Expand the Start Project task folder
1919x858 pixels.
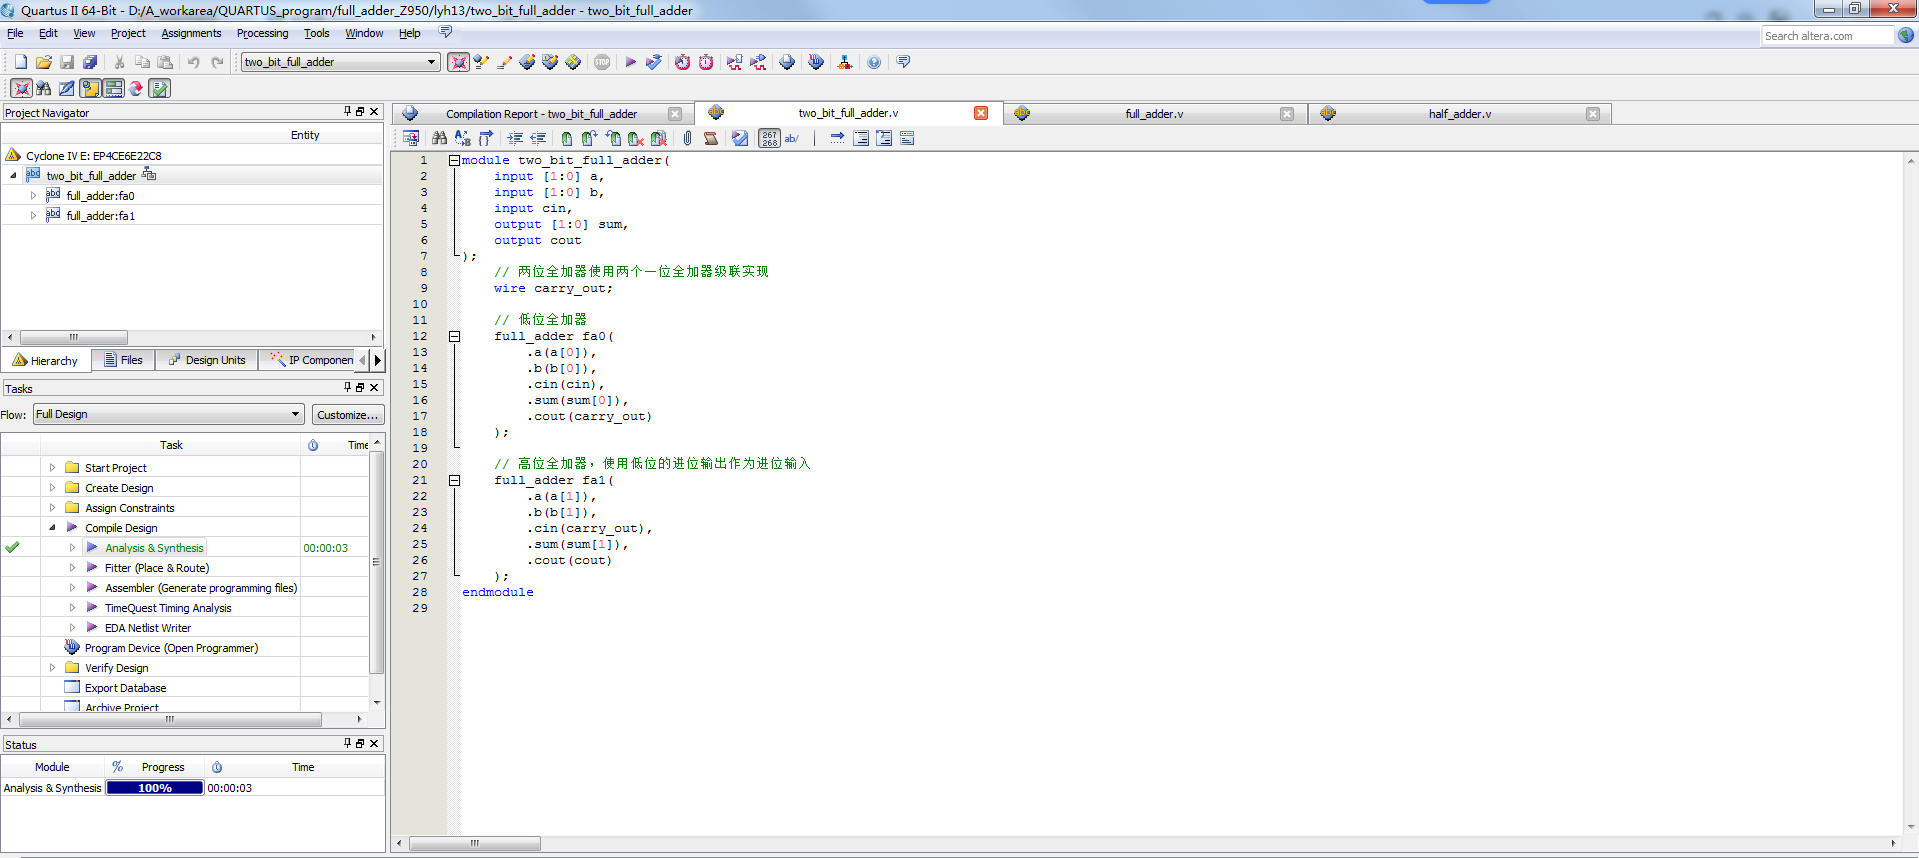52,468
